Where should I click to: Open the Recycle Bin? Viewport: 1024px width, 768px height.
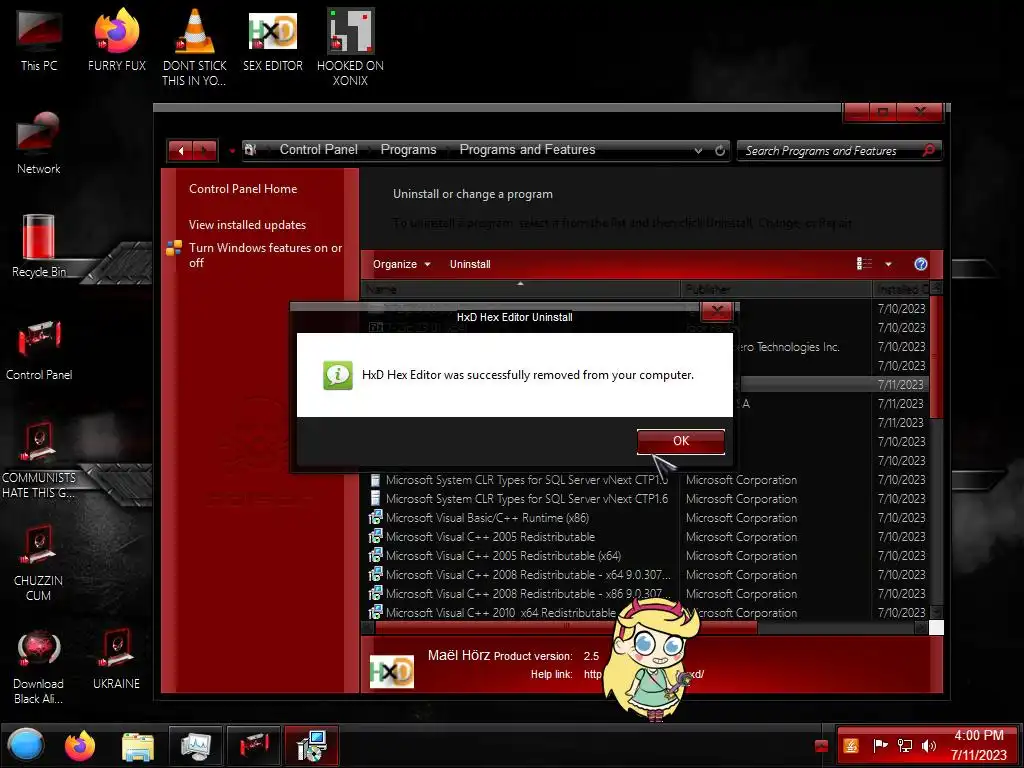tap(39, 247)
